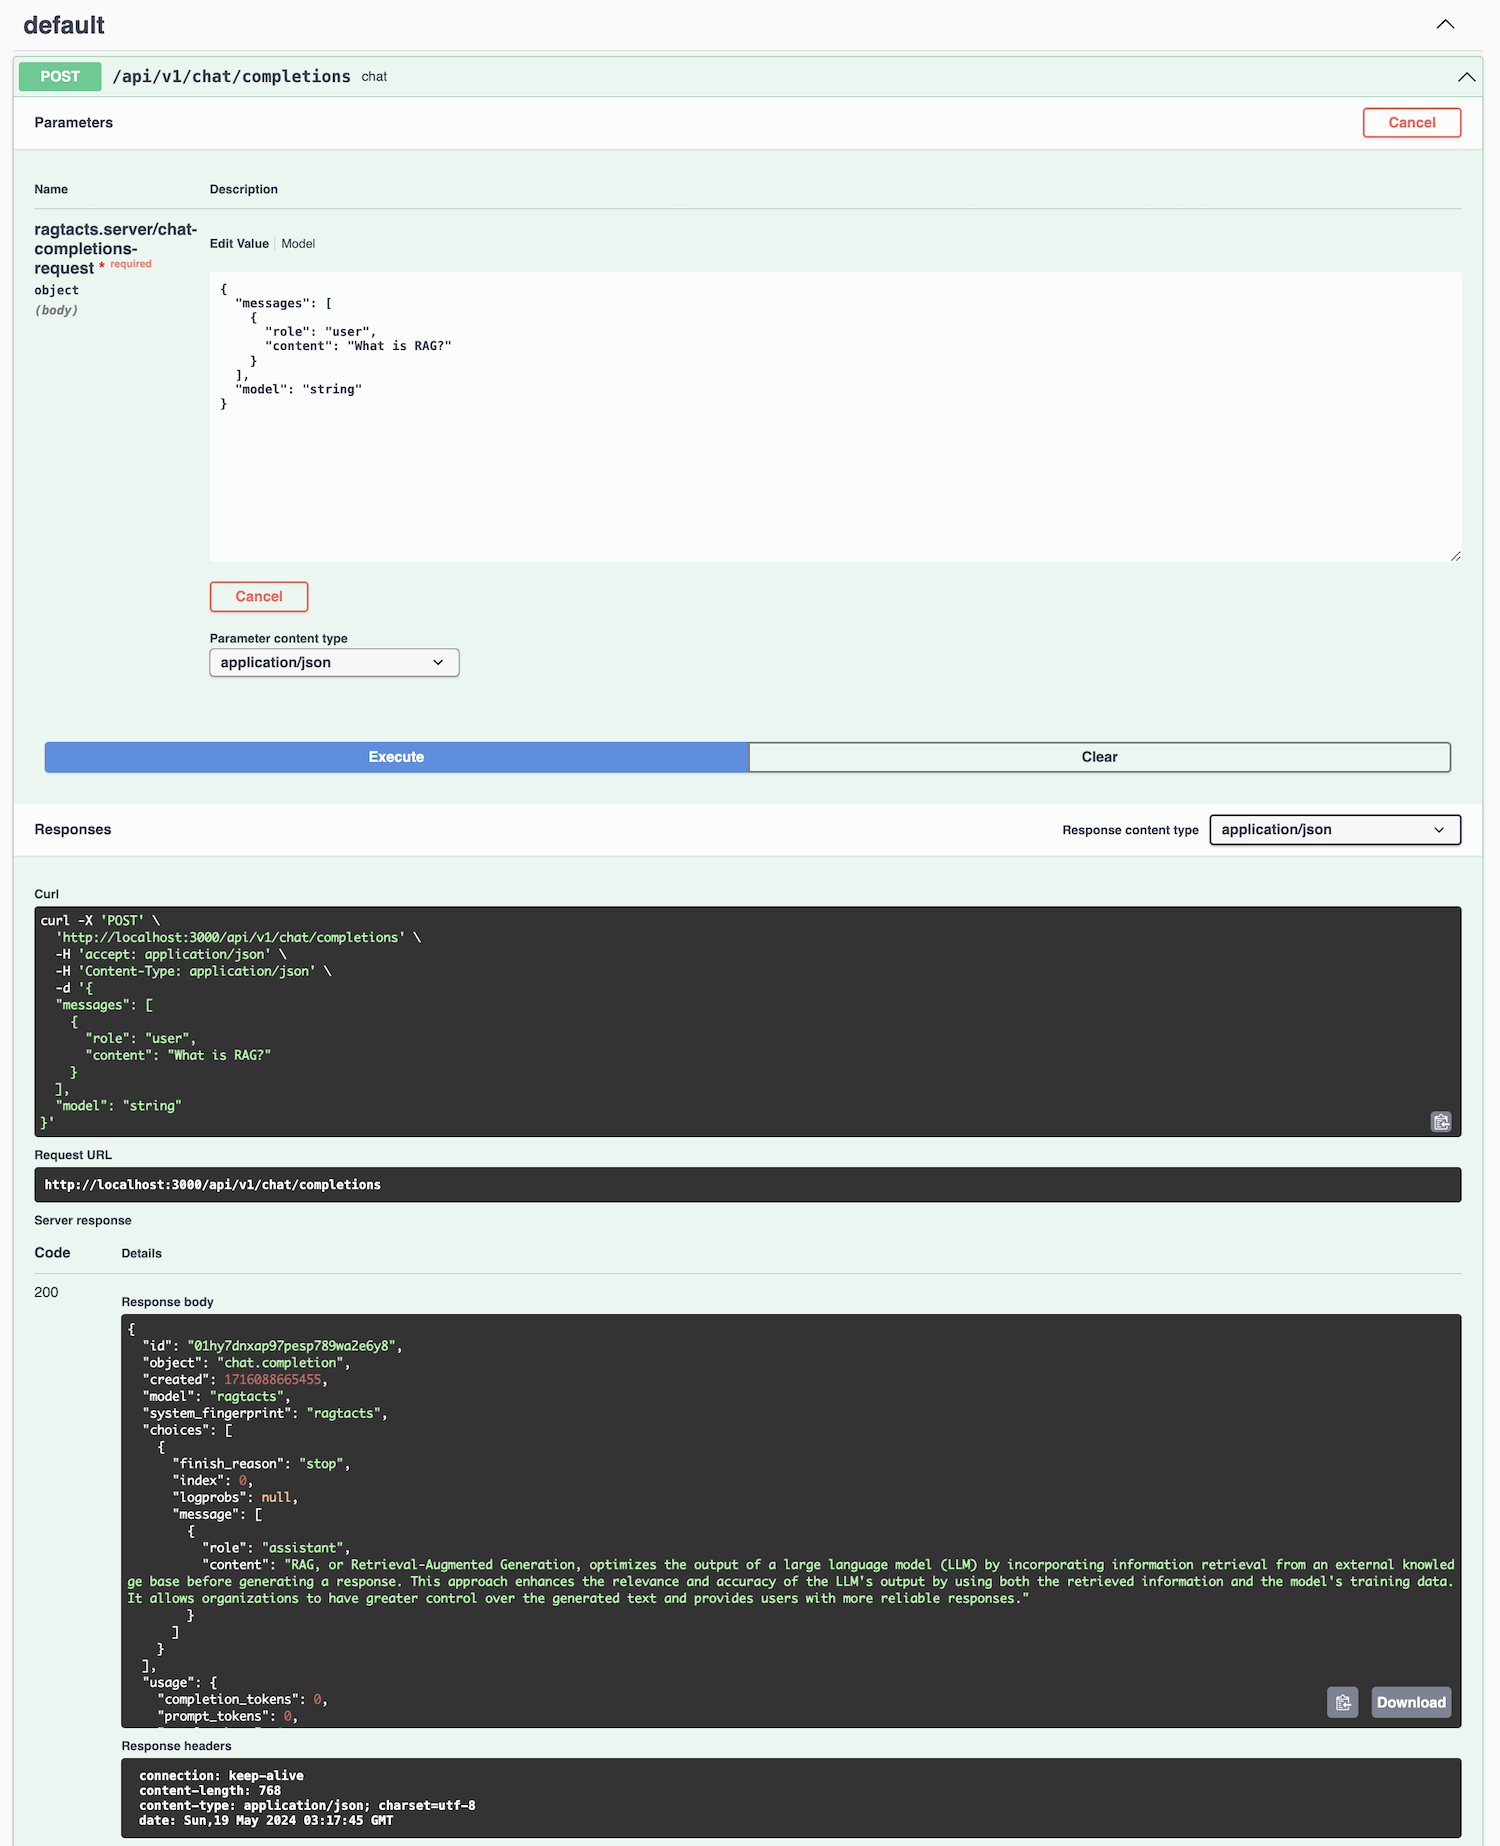Click the "finish_reason": "stop" line
Screen dimensions: 1500x1846
pyautogui.click(x=261, y=1464)
